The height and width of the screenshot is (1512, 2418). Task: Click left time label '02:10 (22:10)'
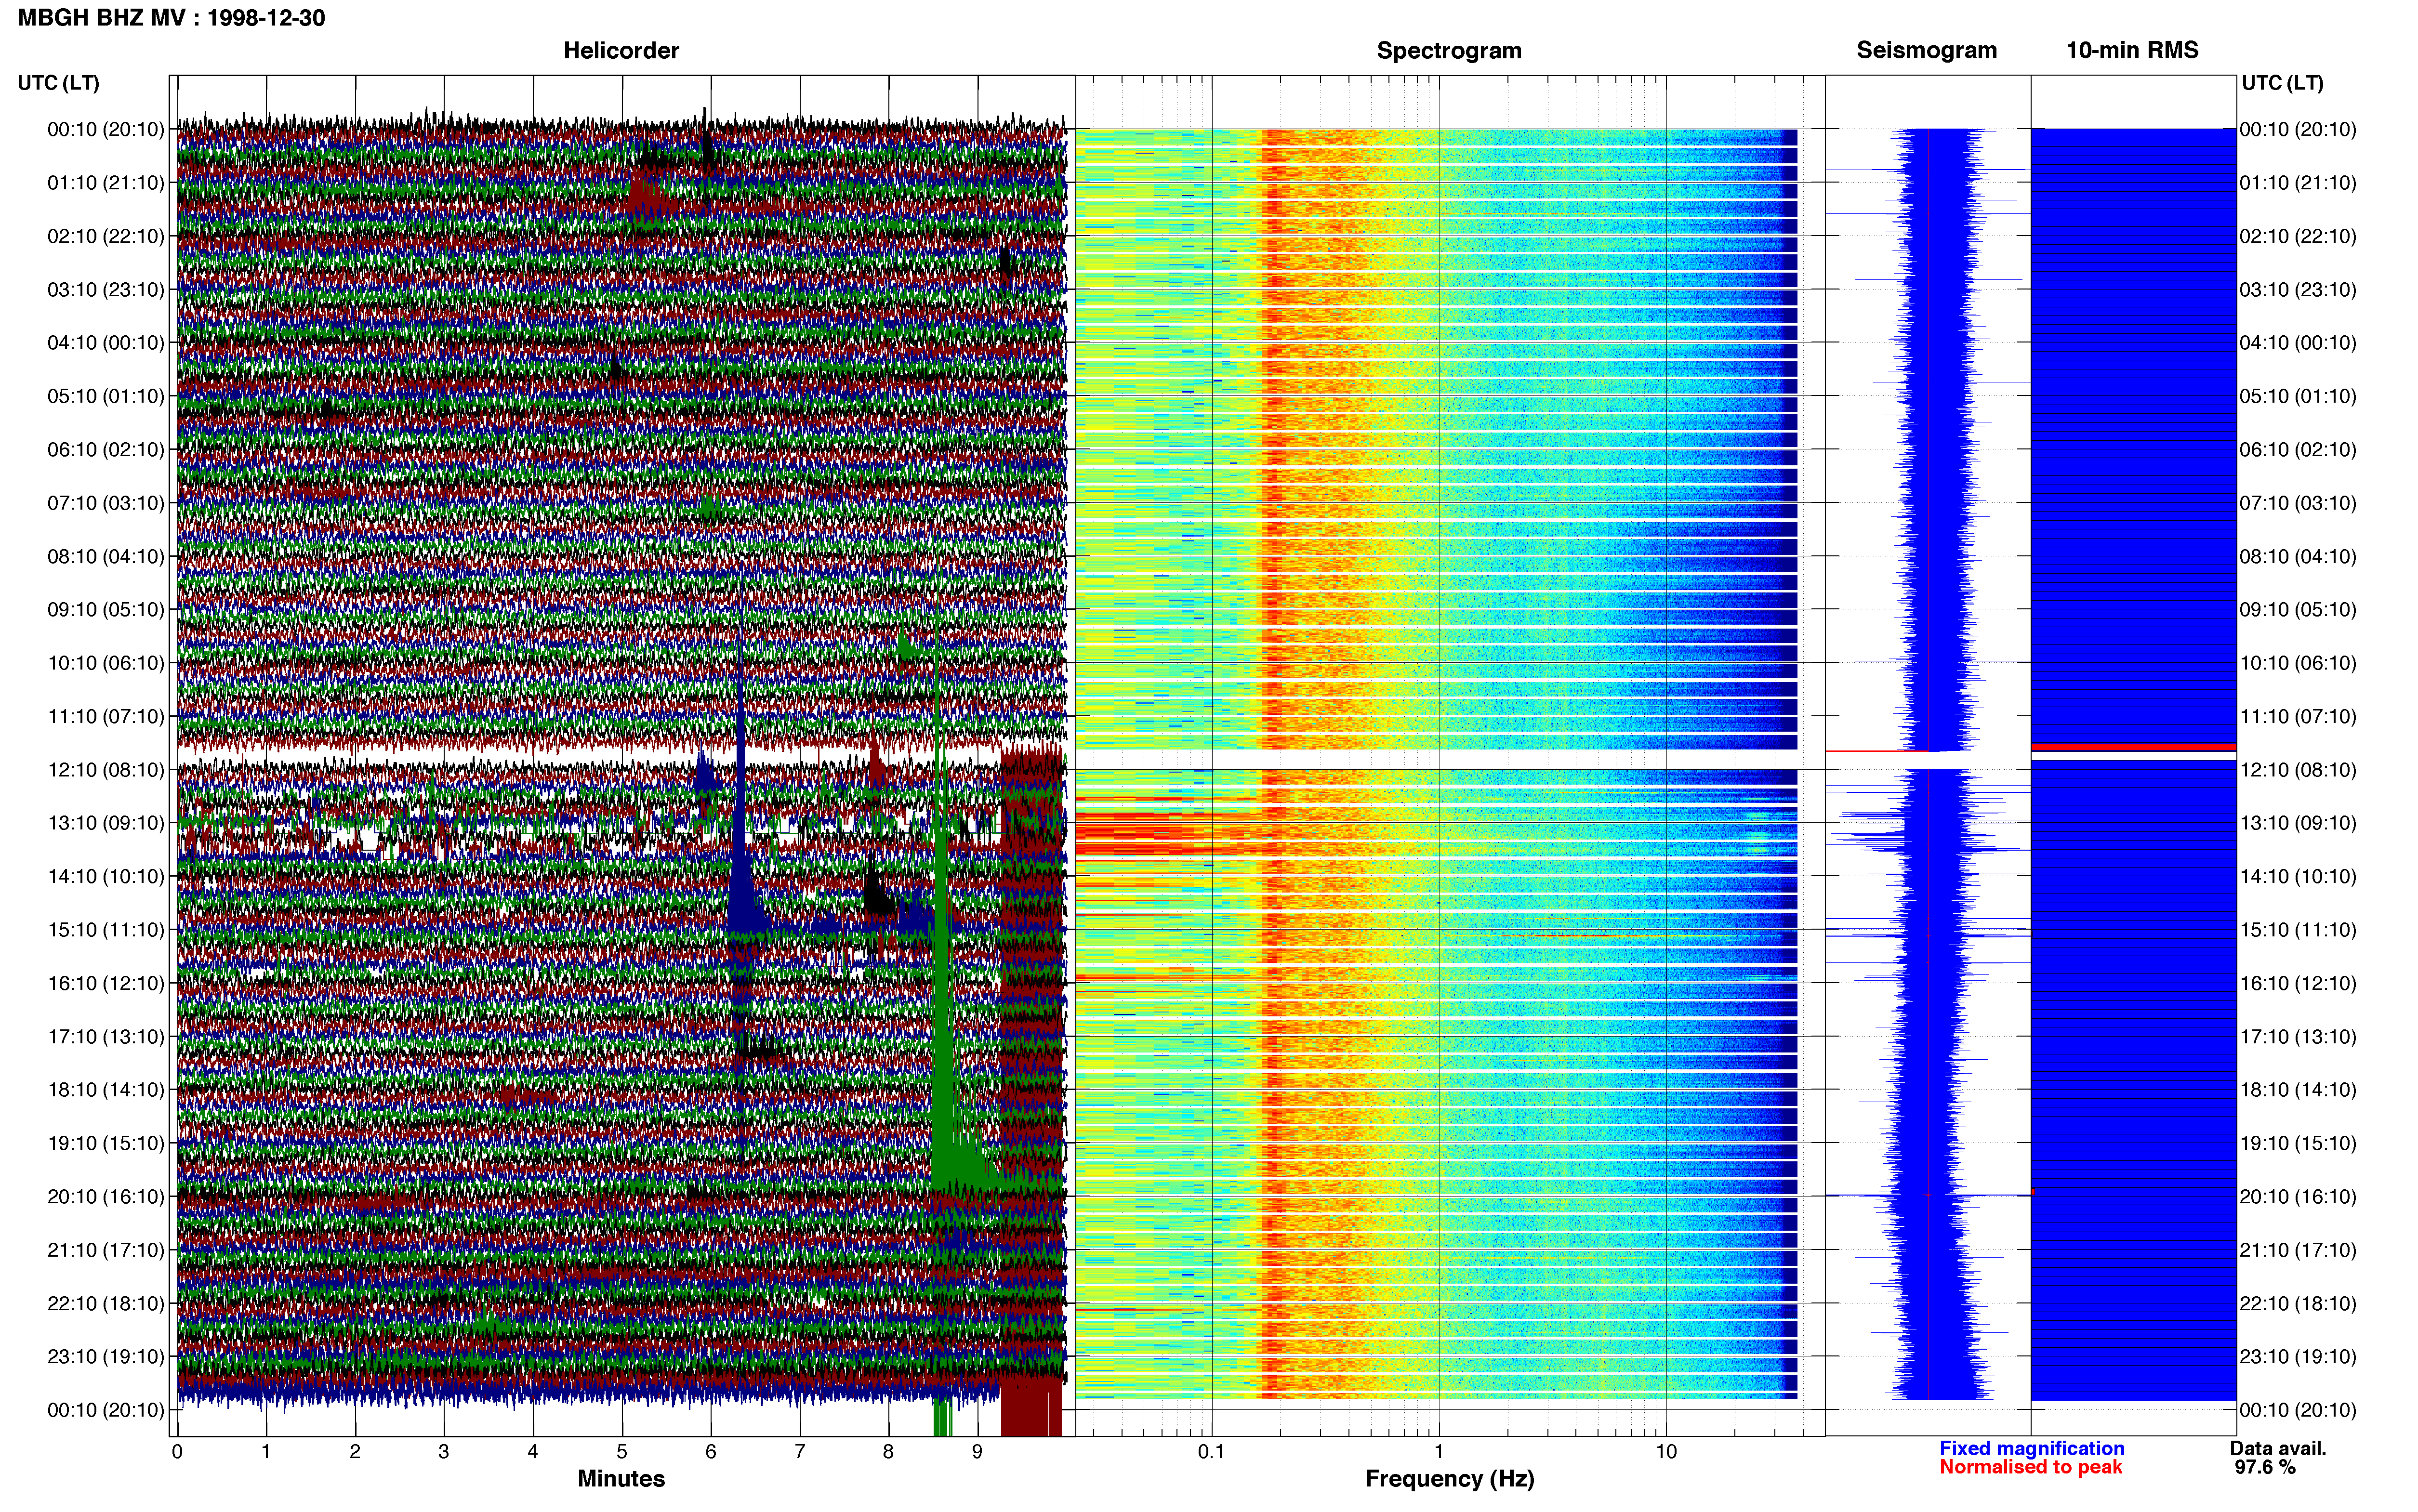(106, 236)
